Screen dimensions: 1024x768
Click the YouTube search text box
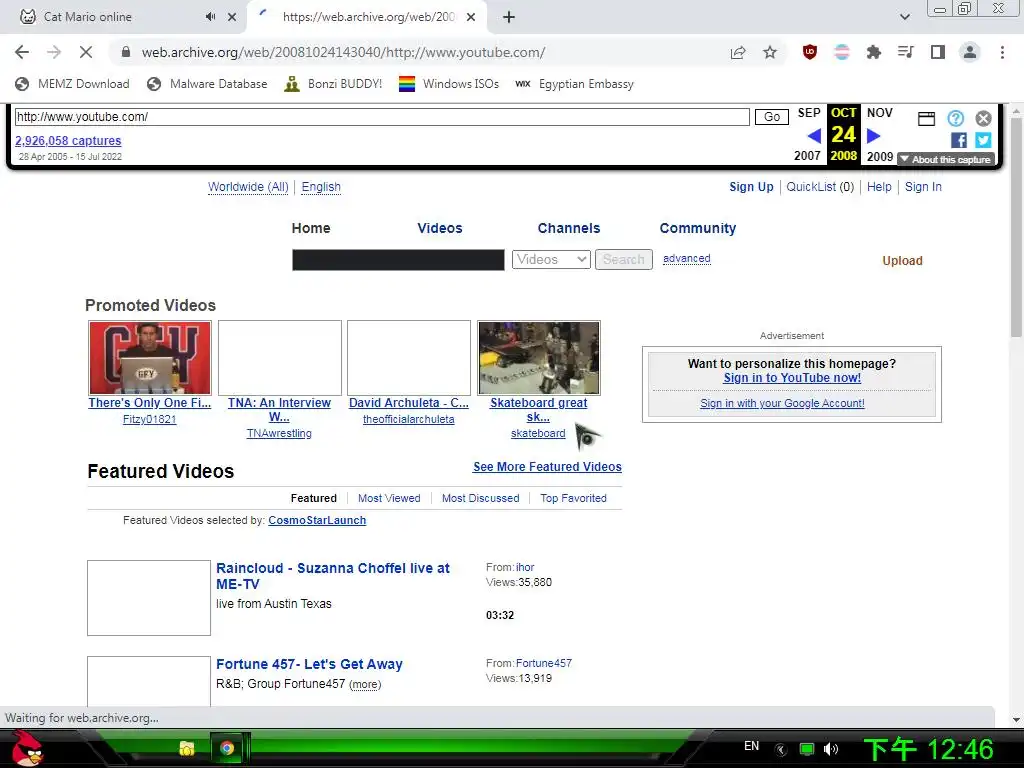[398, 259]
